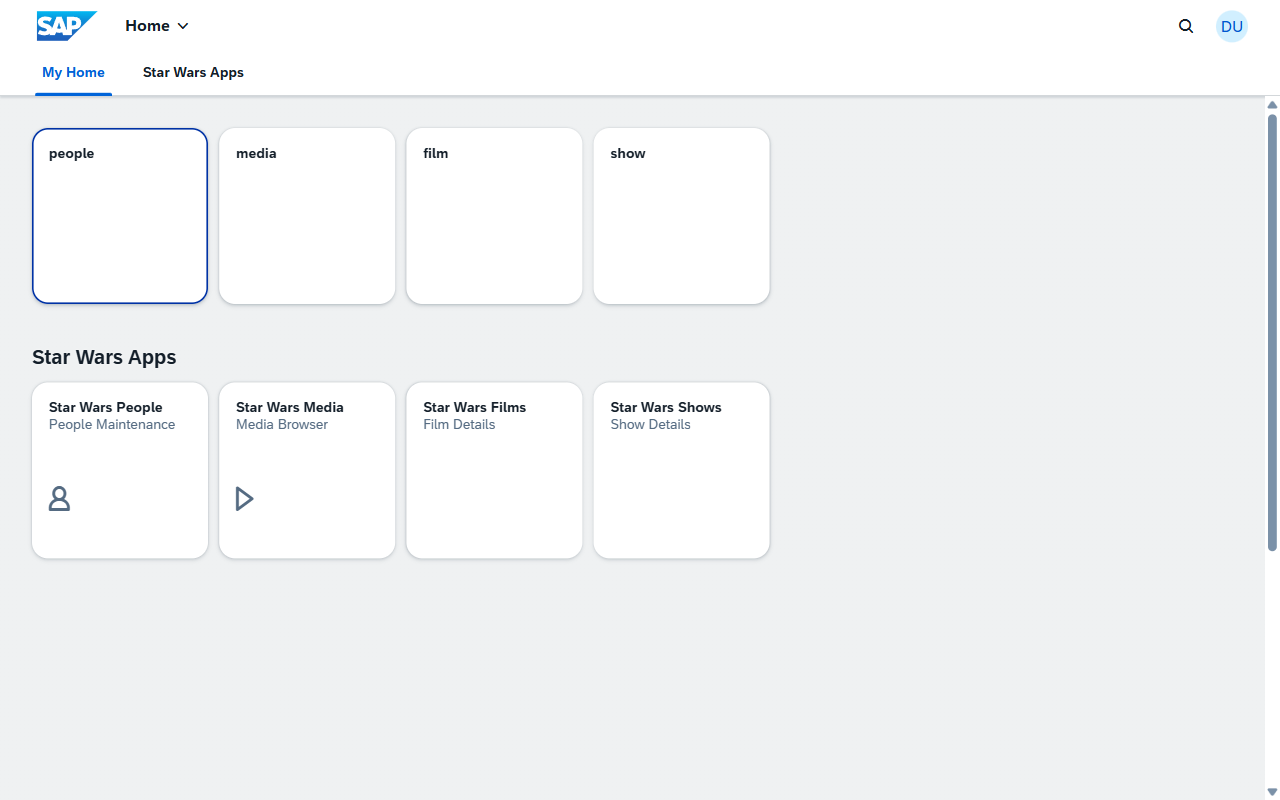Click the SAP logo in the shell bar
Image resolution: width=1280 pixels, height=800 pixels.
click(66, 26)
